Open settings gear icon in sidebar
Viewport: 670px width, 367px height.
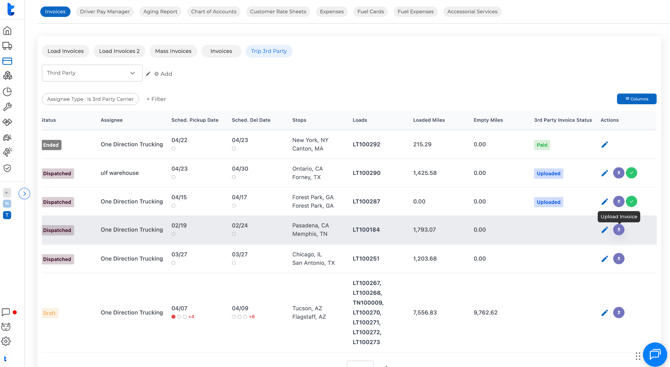(x=6, y=341)
